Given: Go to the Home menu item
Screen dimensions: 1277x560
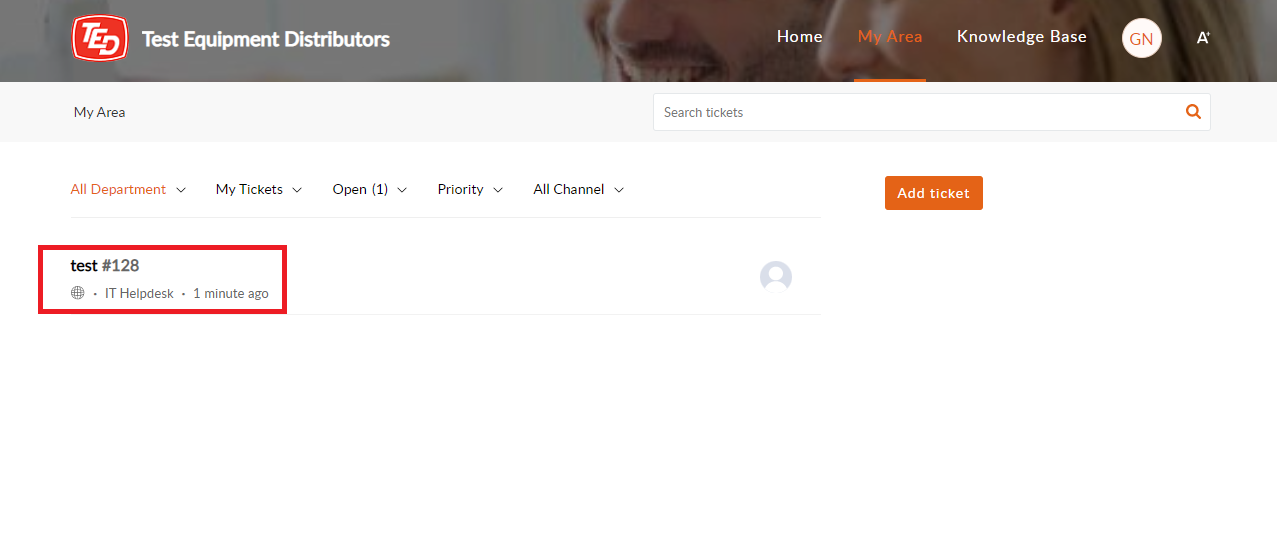Looking at the screenshot, I should 800,37.
